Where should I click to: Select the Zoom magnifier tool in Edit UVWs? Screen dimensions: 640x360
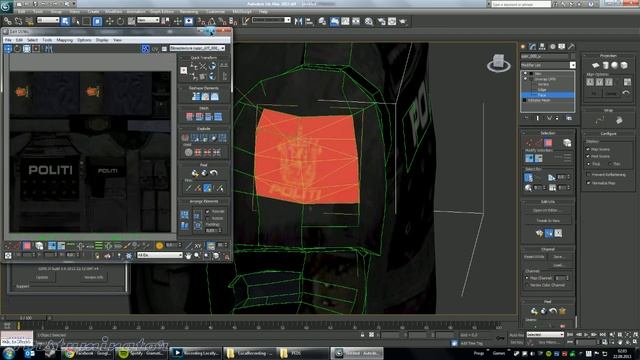[x=197, y=256]
